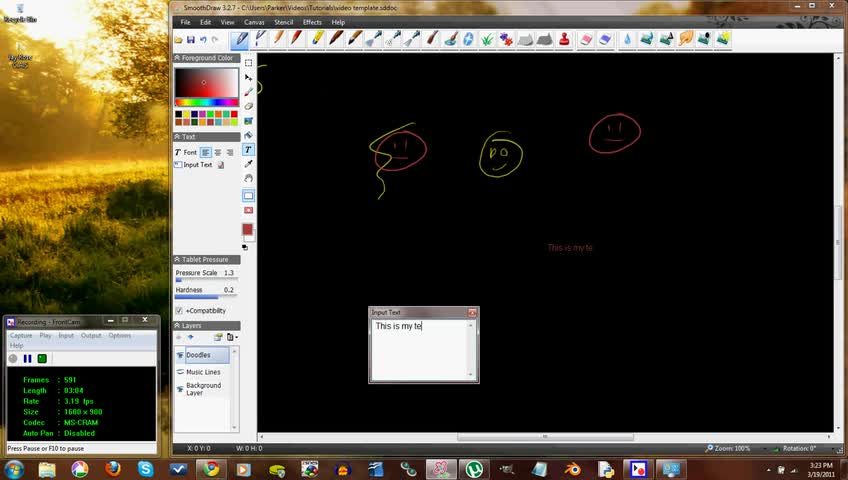Adjust the Hardness slider
848x480 pixels.
tap(206, 297)
